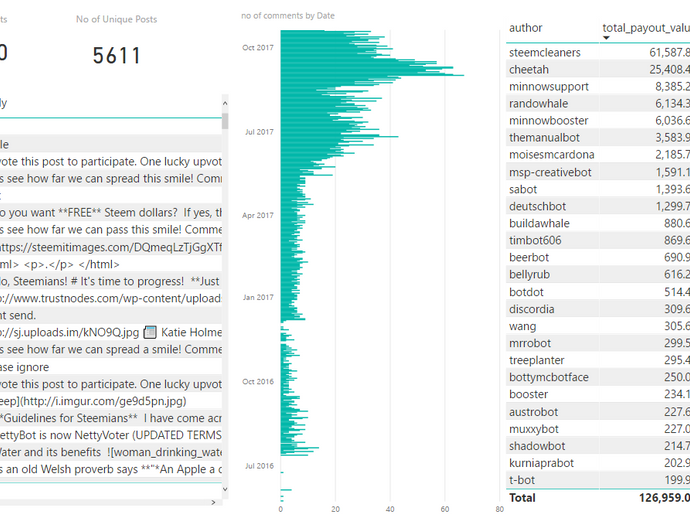Click the scroll down arrow of body table
This screenshot has width=690, height=518.
tap(225, 489)
